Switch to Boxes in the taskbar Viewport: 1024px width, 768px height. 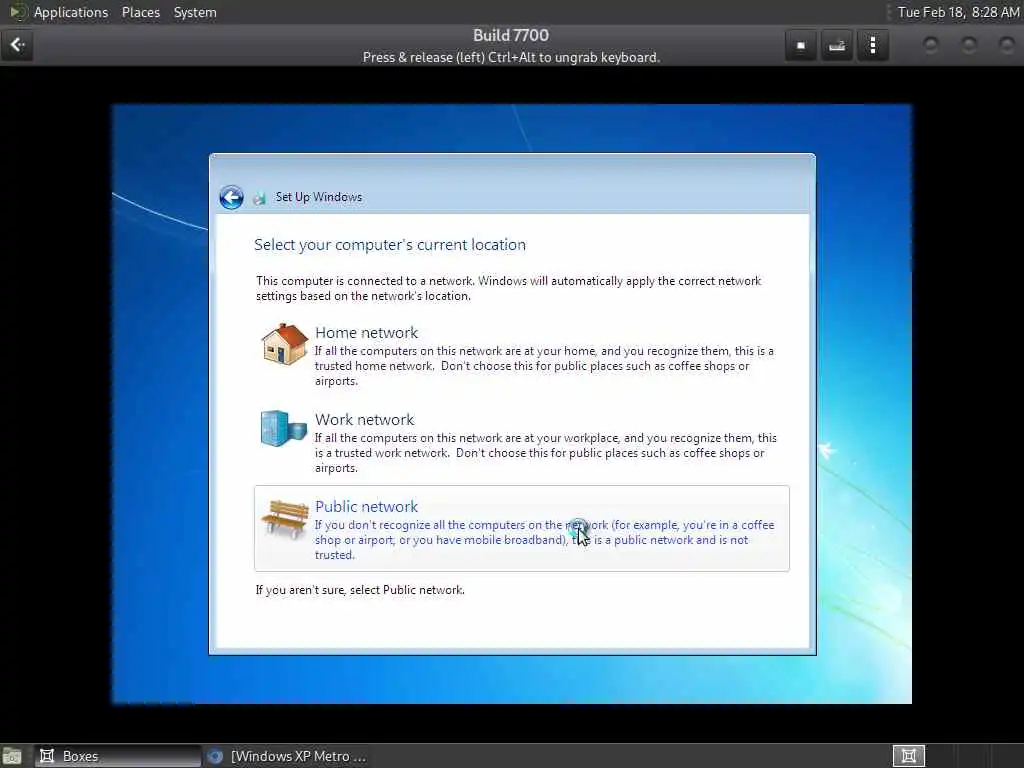(x=118, y=756)
